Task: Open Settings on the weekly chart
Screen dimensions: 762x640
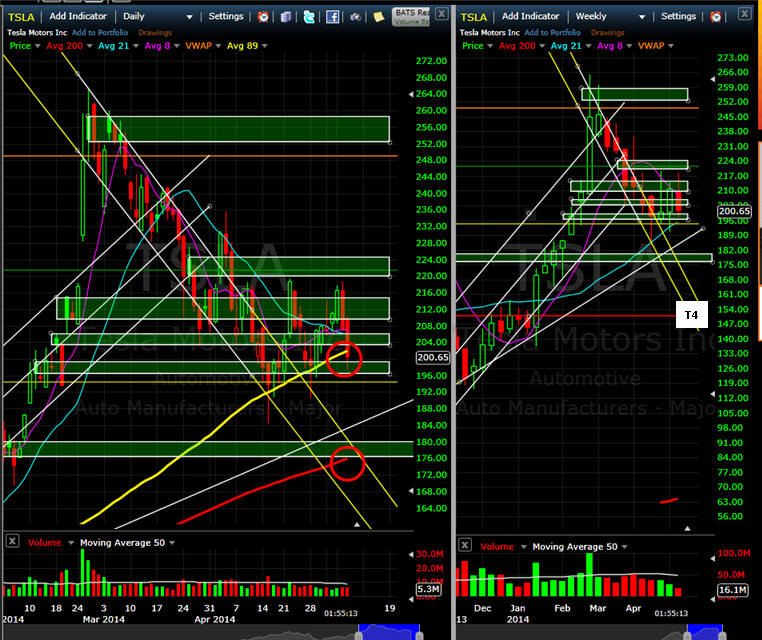Action: tap(678, 16)
